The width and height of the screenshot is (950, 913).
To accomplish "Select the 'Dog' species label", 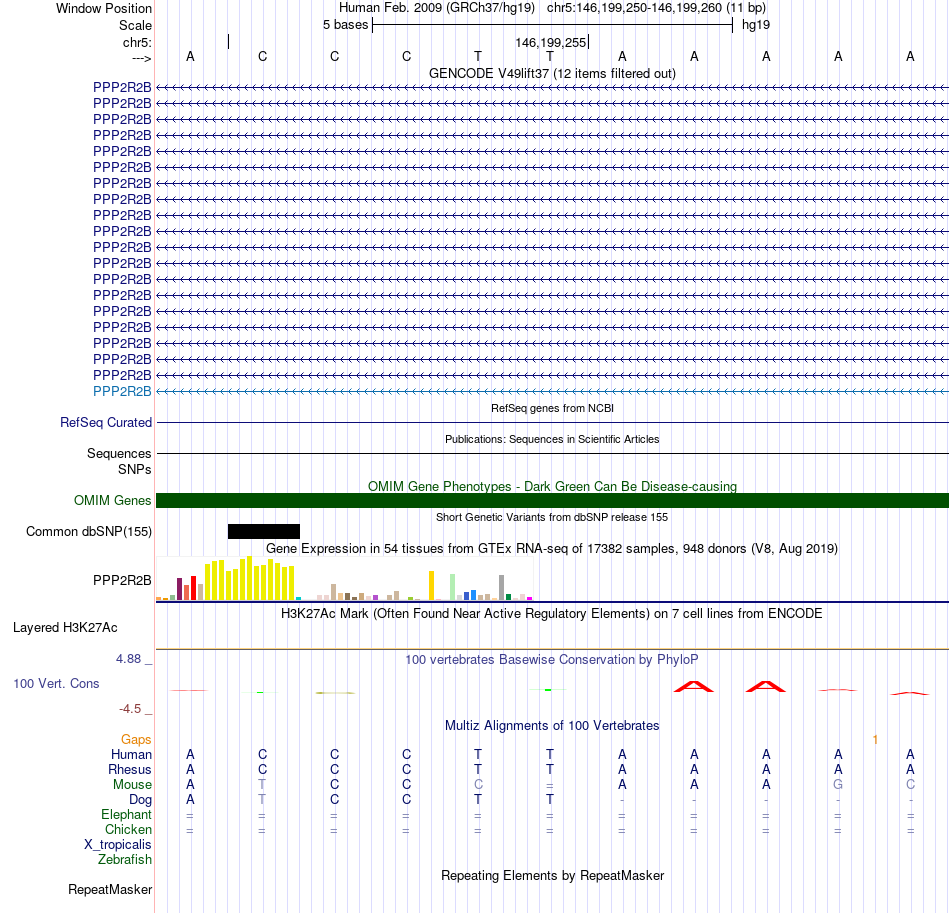I will [140, 800].
